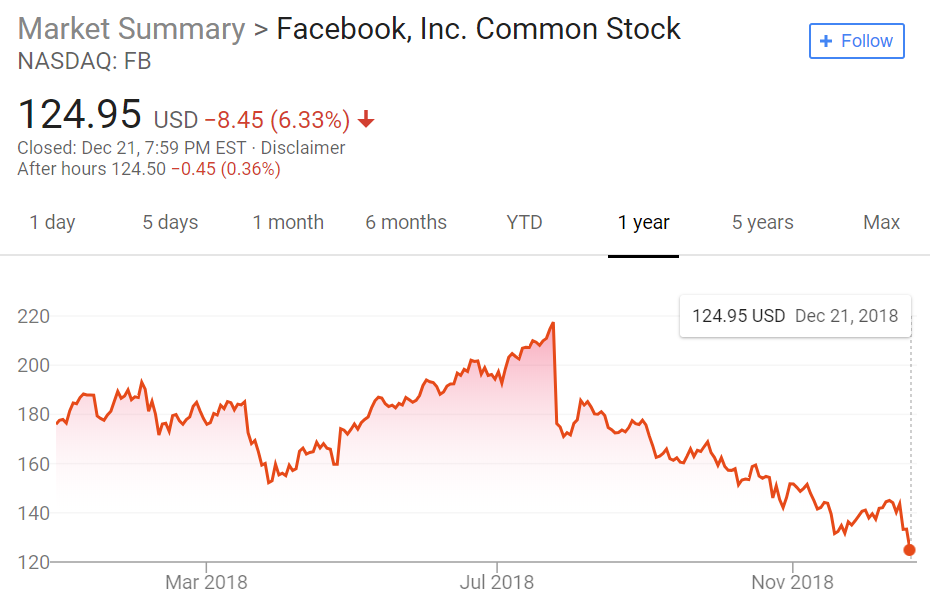Click the 124.95 USD Dec 21 tooltip
930x601 pixels.
795,316
